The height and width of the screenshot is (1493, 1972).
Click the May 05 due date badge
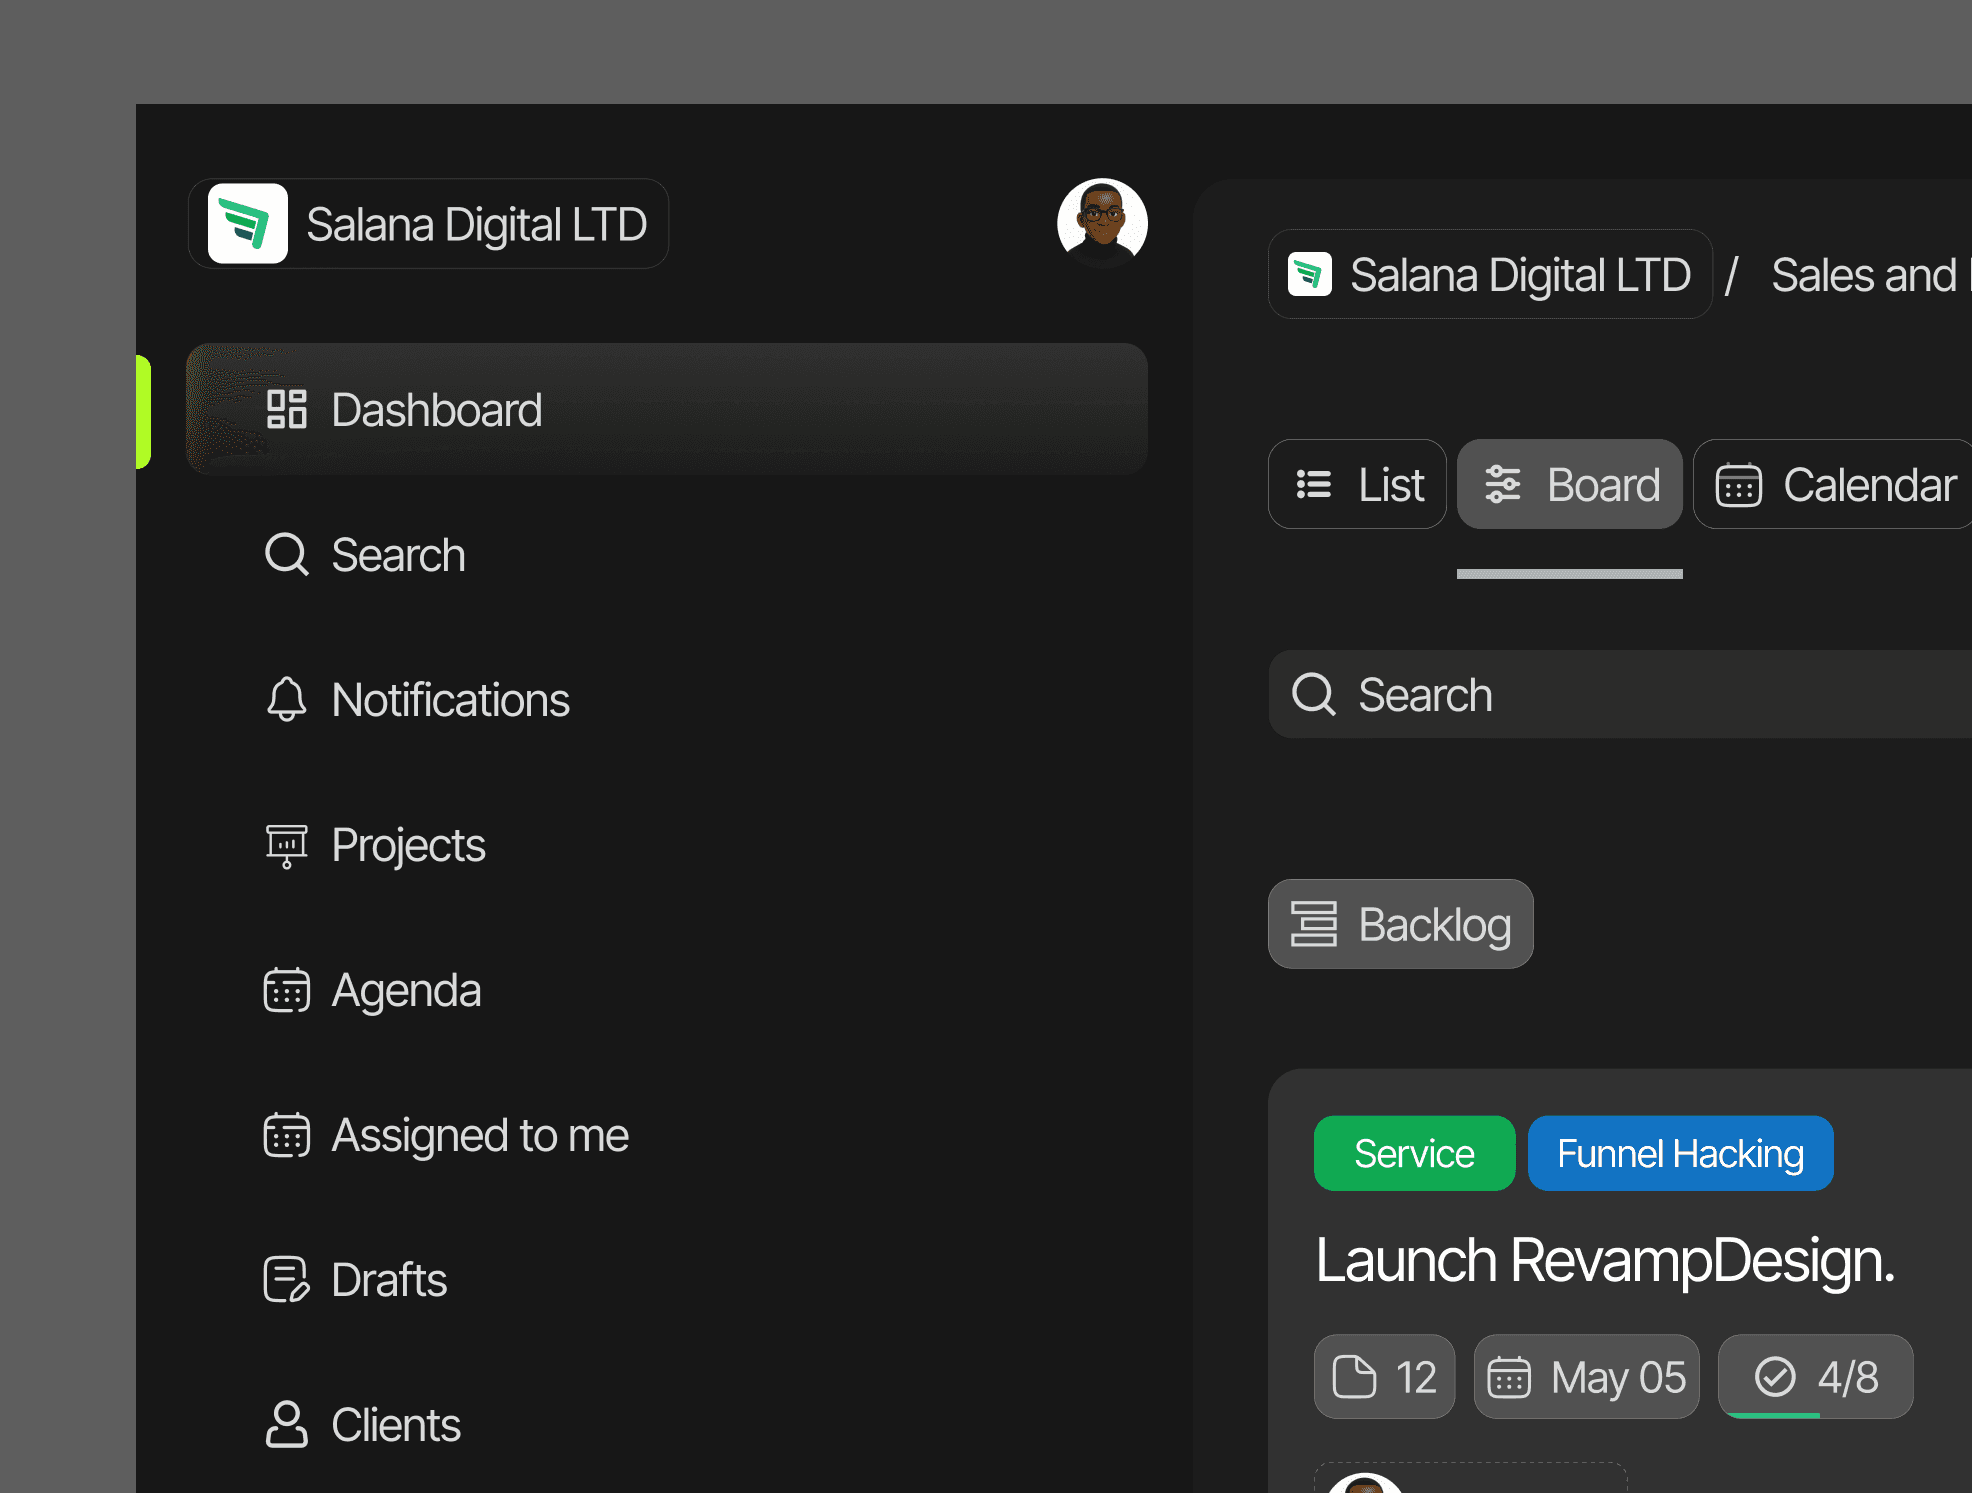pyautogui.click(x=1586, y=1377)
